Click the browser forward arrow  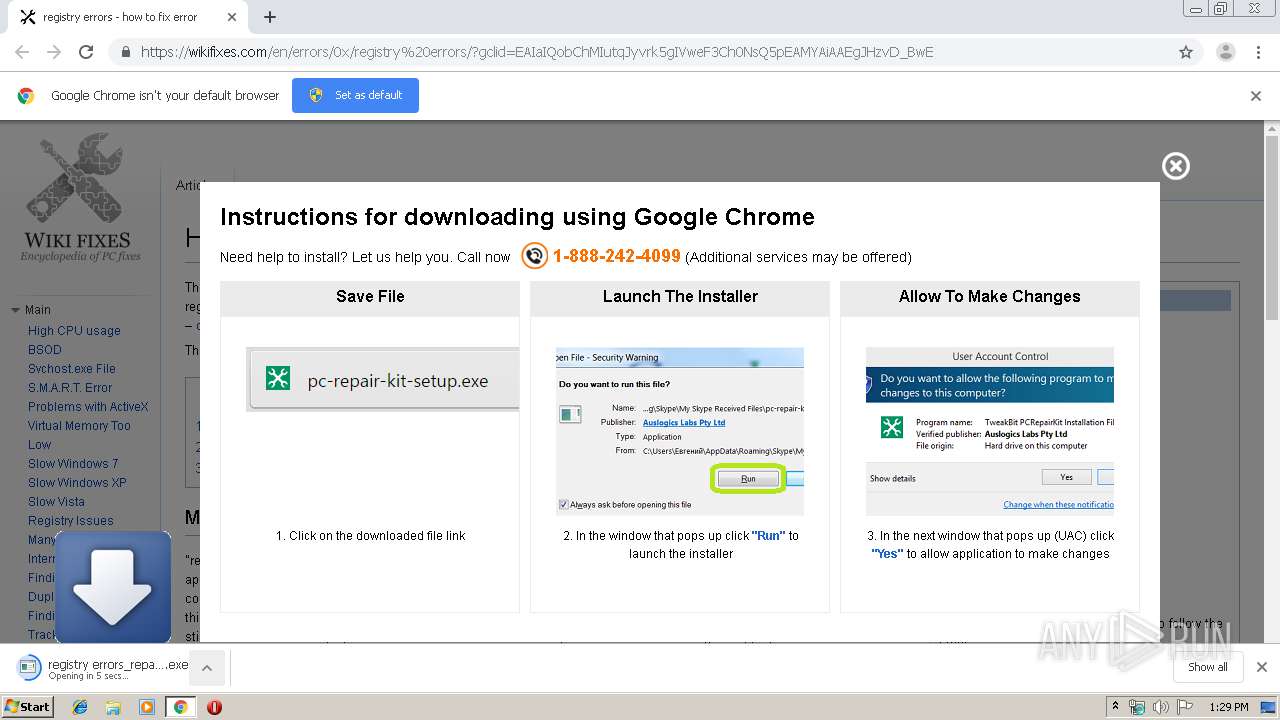point(54,52)
